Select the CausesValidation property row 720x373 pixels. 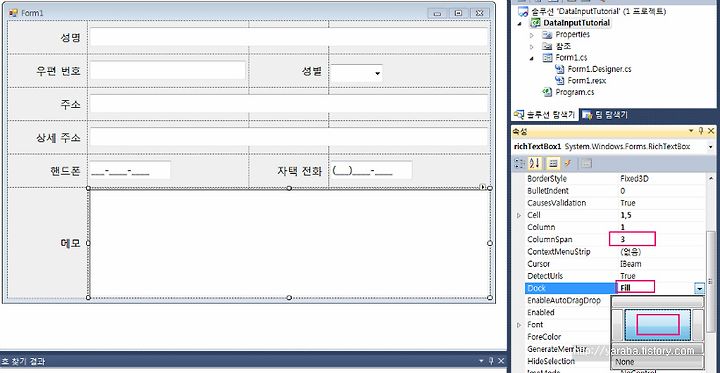pos(615,203)
